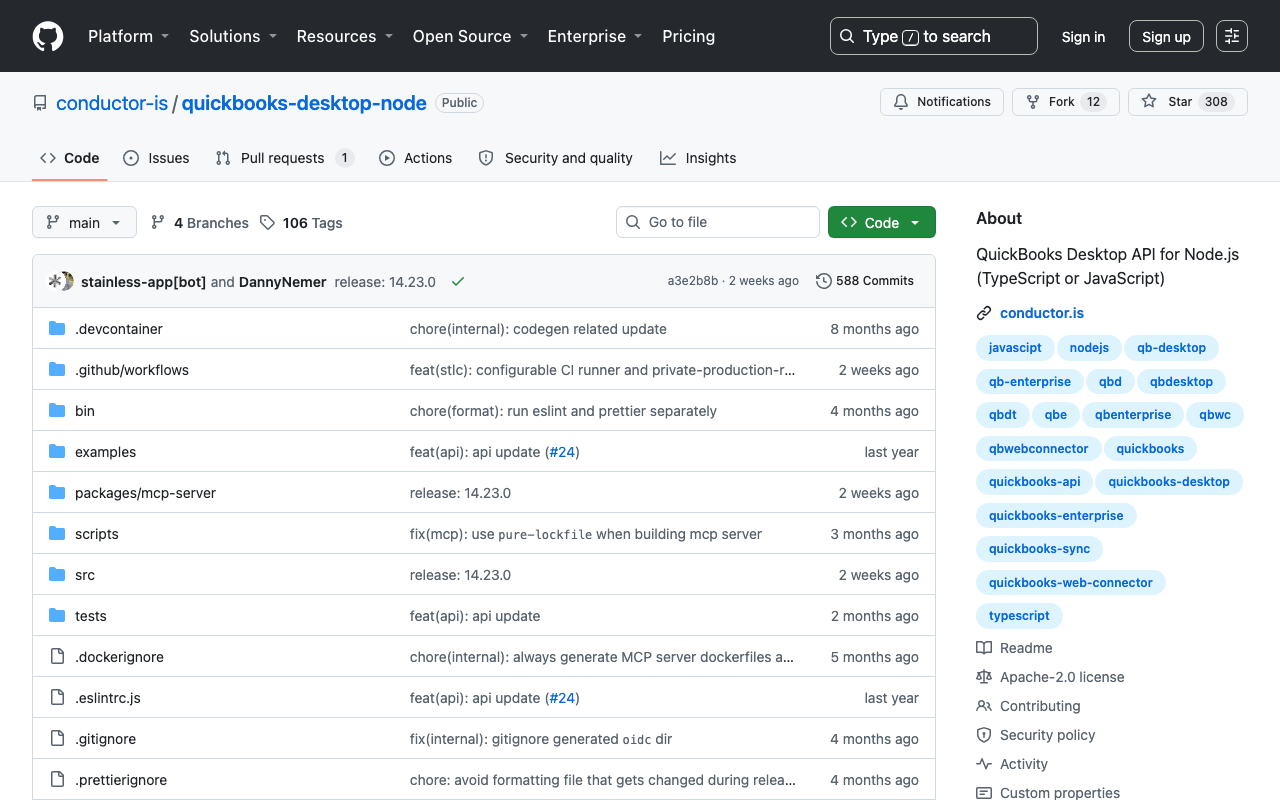This screenshot has width=1280, height=800.
Task: Switch to the Issues tab
Action: 156,158
